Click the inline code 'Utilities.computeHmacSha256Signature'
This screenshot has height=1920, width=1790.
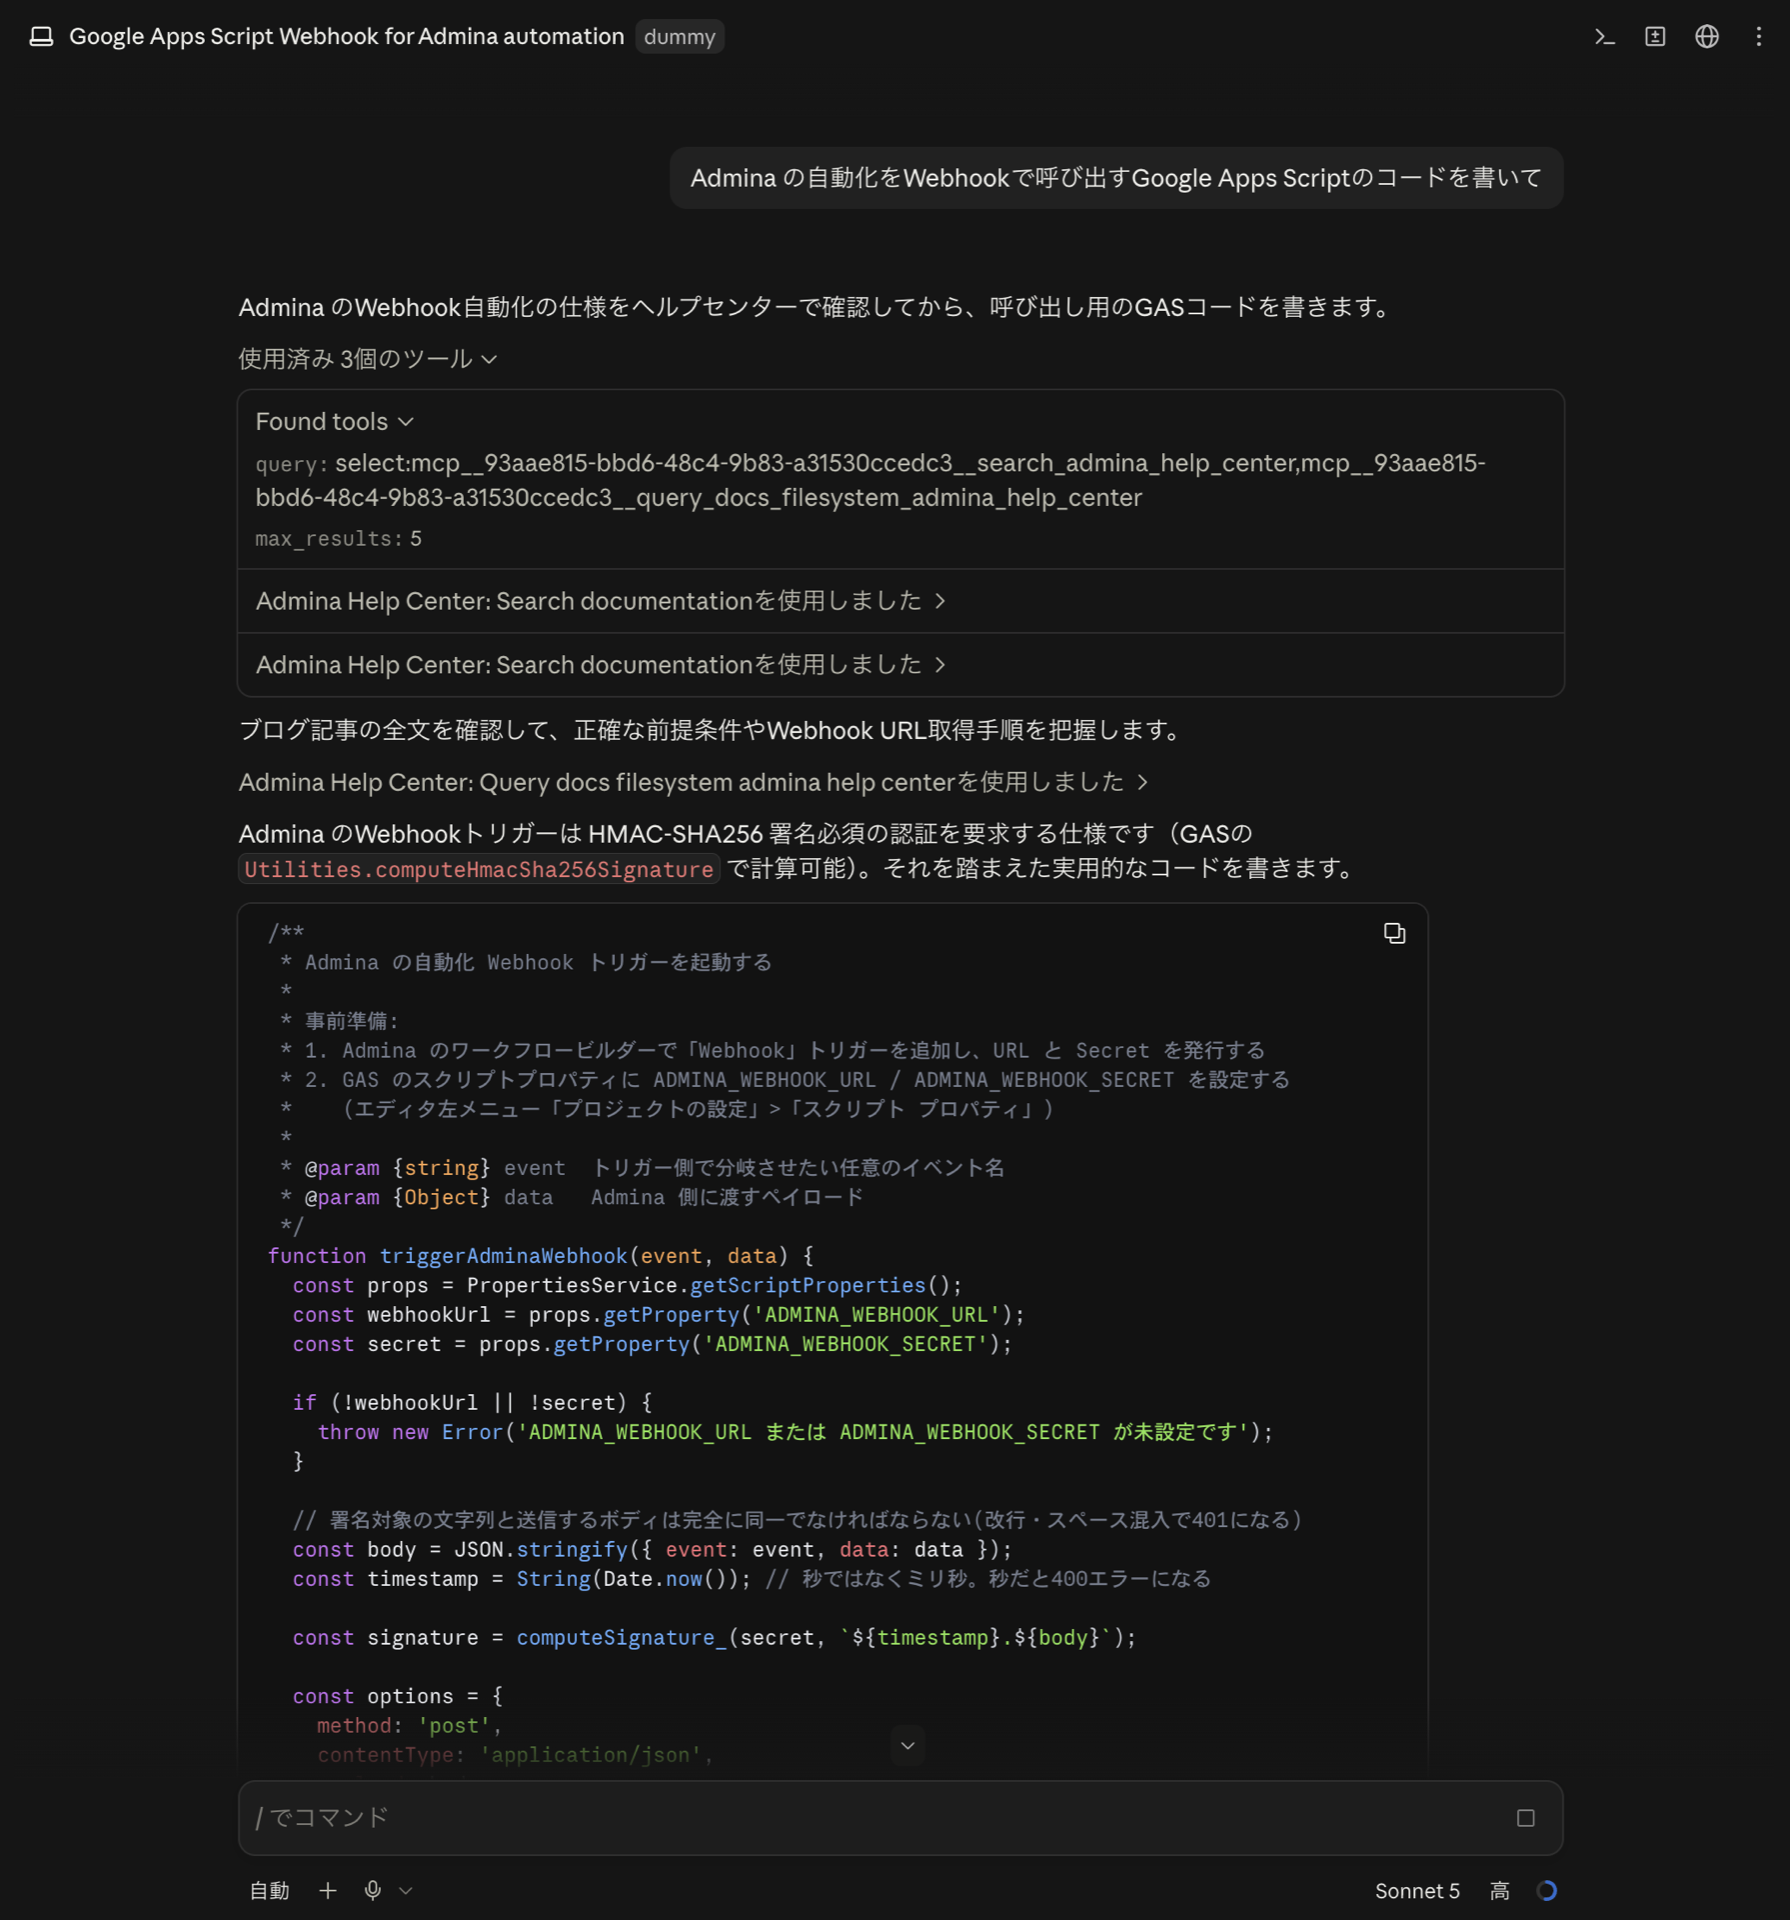pos(479,869)
